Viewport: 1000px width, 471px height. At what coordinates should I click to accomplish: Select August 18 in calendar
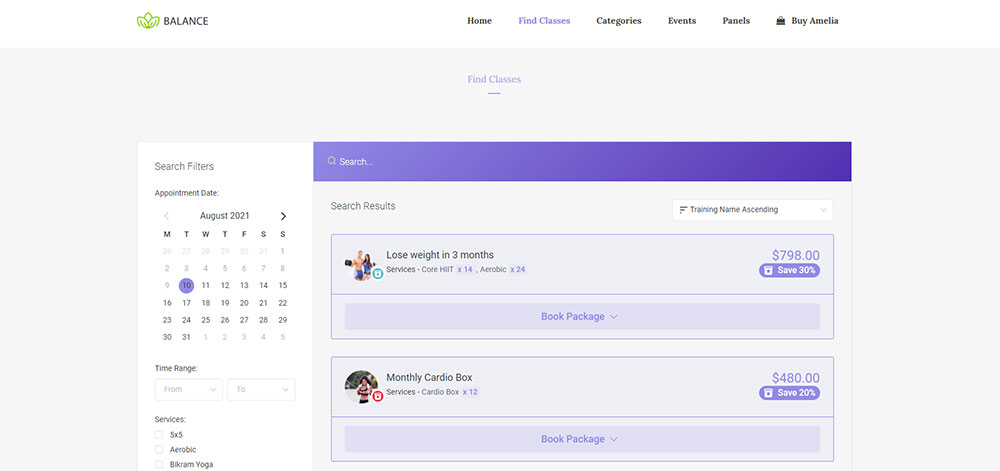click(x=205, y=303)
